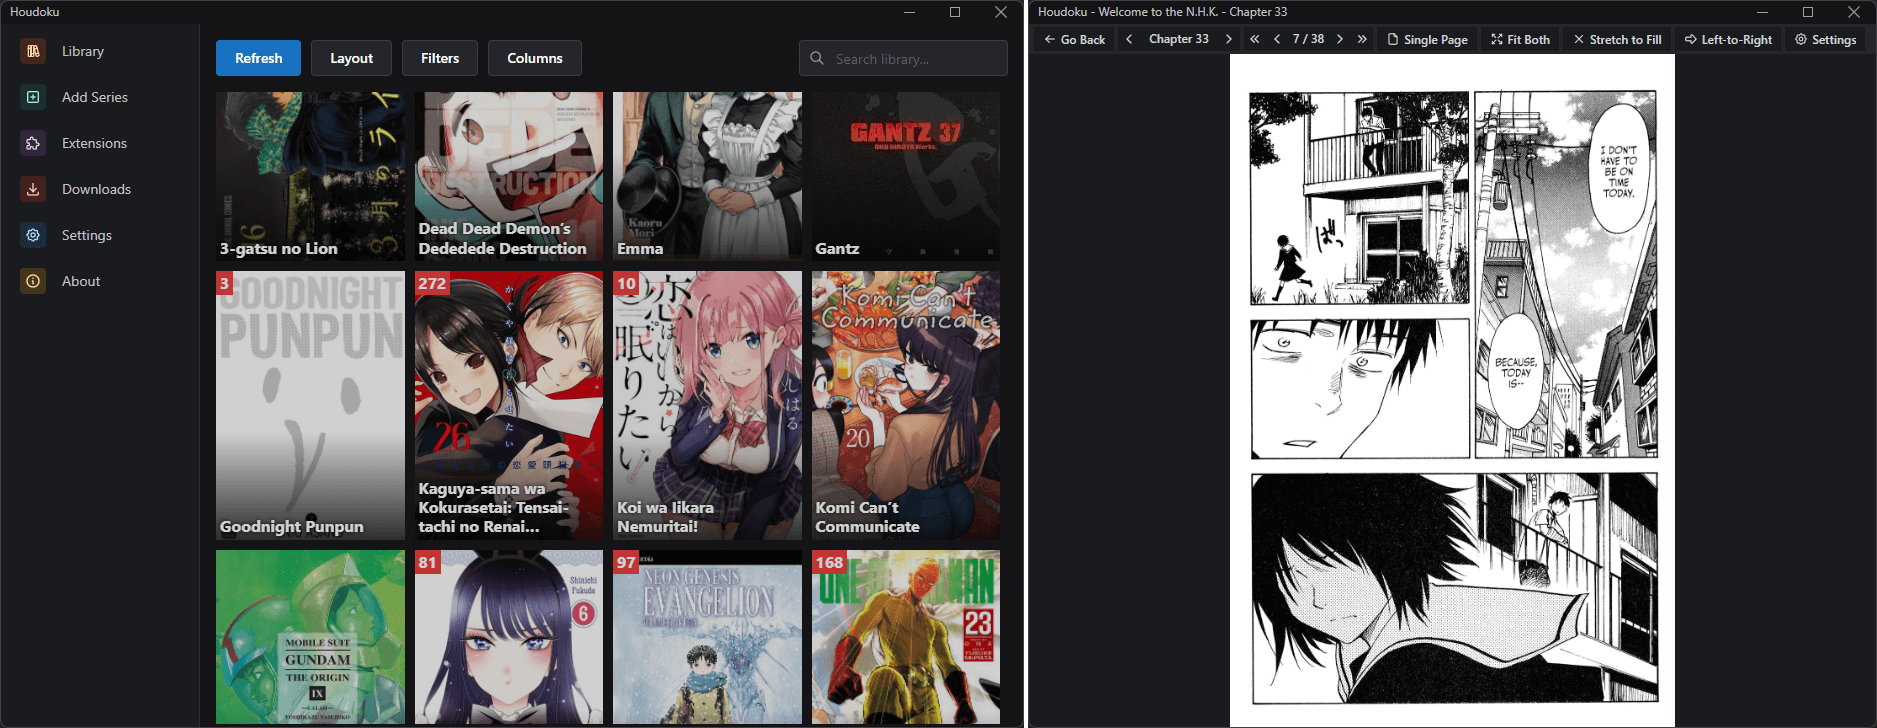Open the Emma series cover
This screenshot has width=1877, height=728.
coord(707,176)
